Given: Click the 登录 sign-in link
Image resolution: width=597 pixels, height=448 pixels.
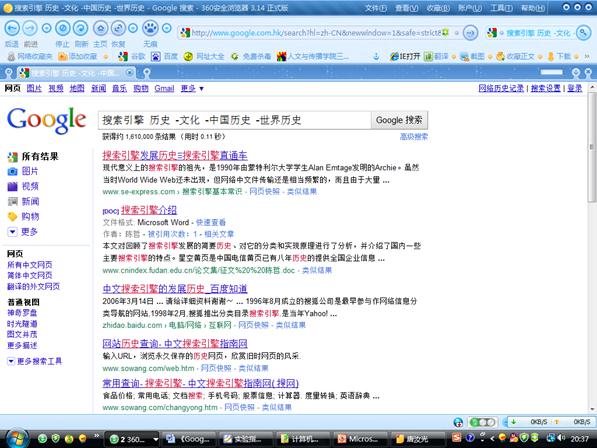Looking at the screenshot, I should tap(575, 88).
